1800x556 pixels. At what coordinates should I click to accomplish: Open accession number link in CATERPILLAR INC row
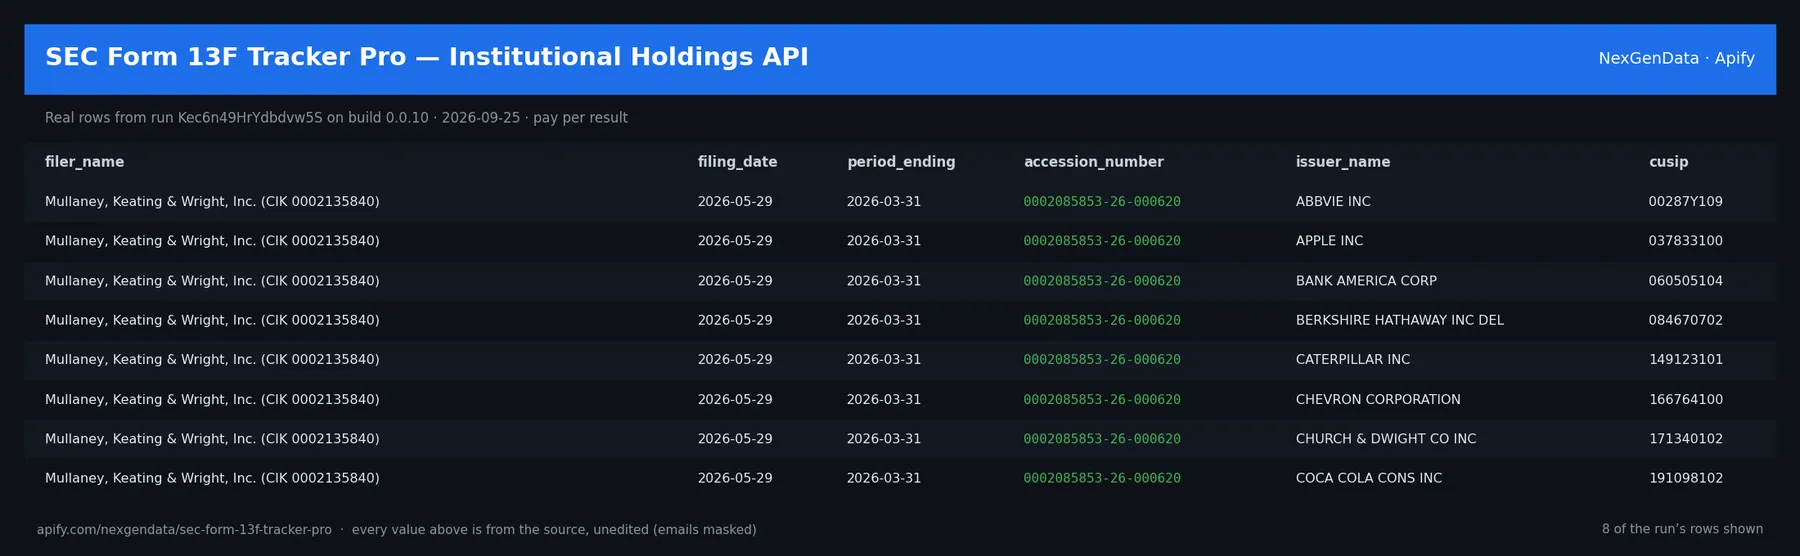(x=1102, y=360)
